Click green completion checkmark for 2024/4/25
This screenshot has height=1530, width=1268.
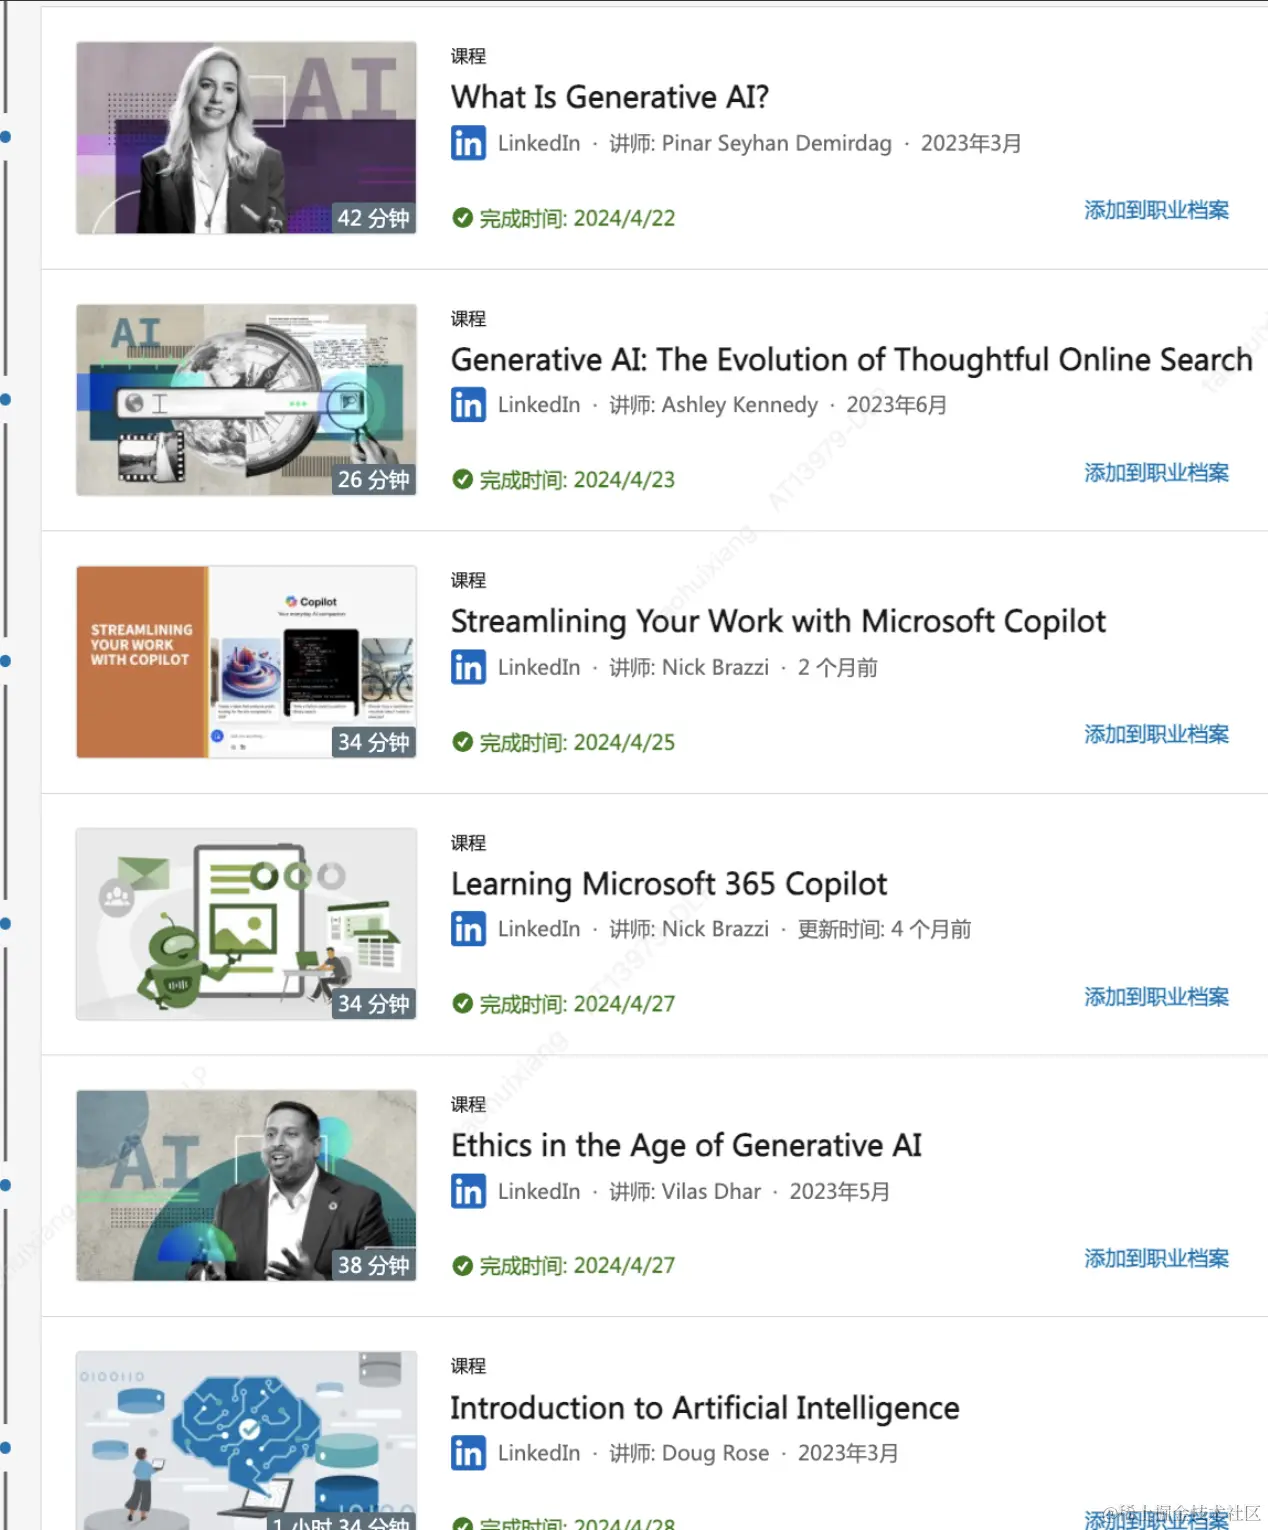462,742
